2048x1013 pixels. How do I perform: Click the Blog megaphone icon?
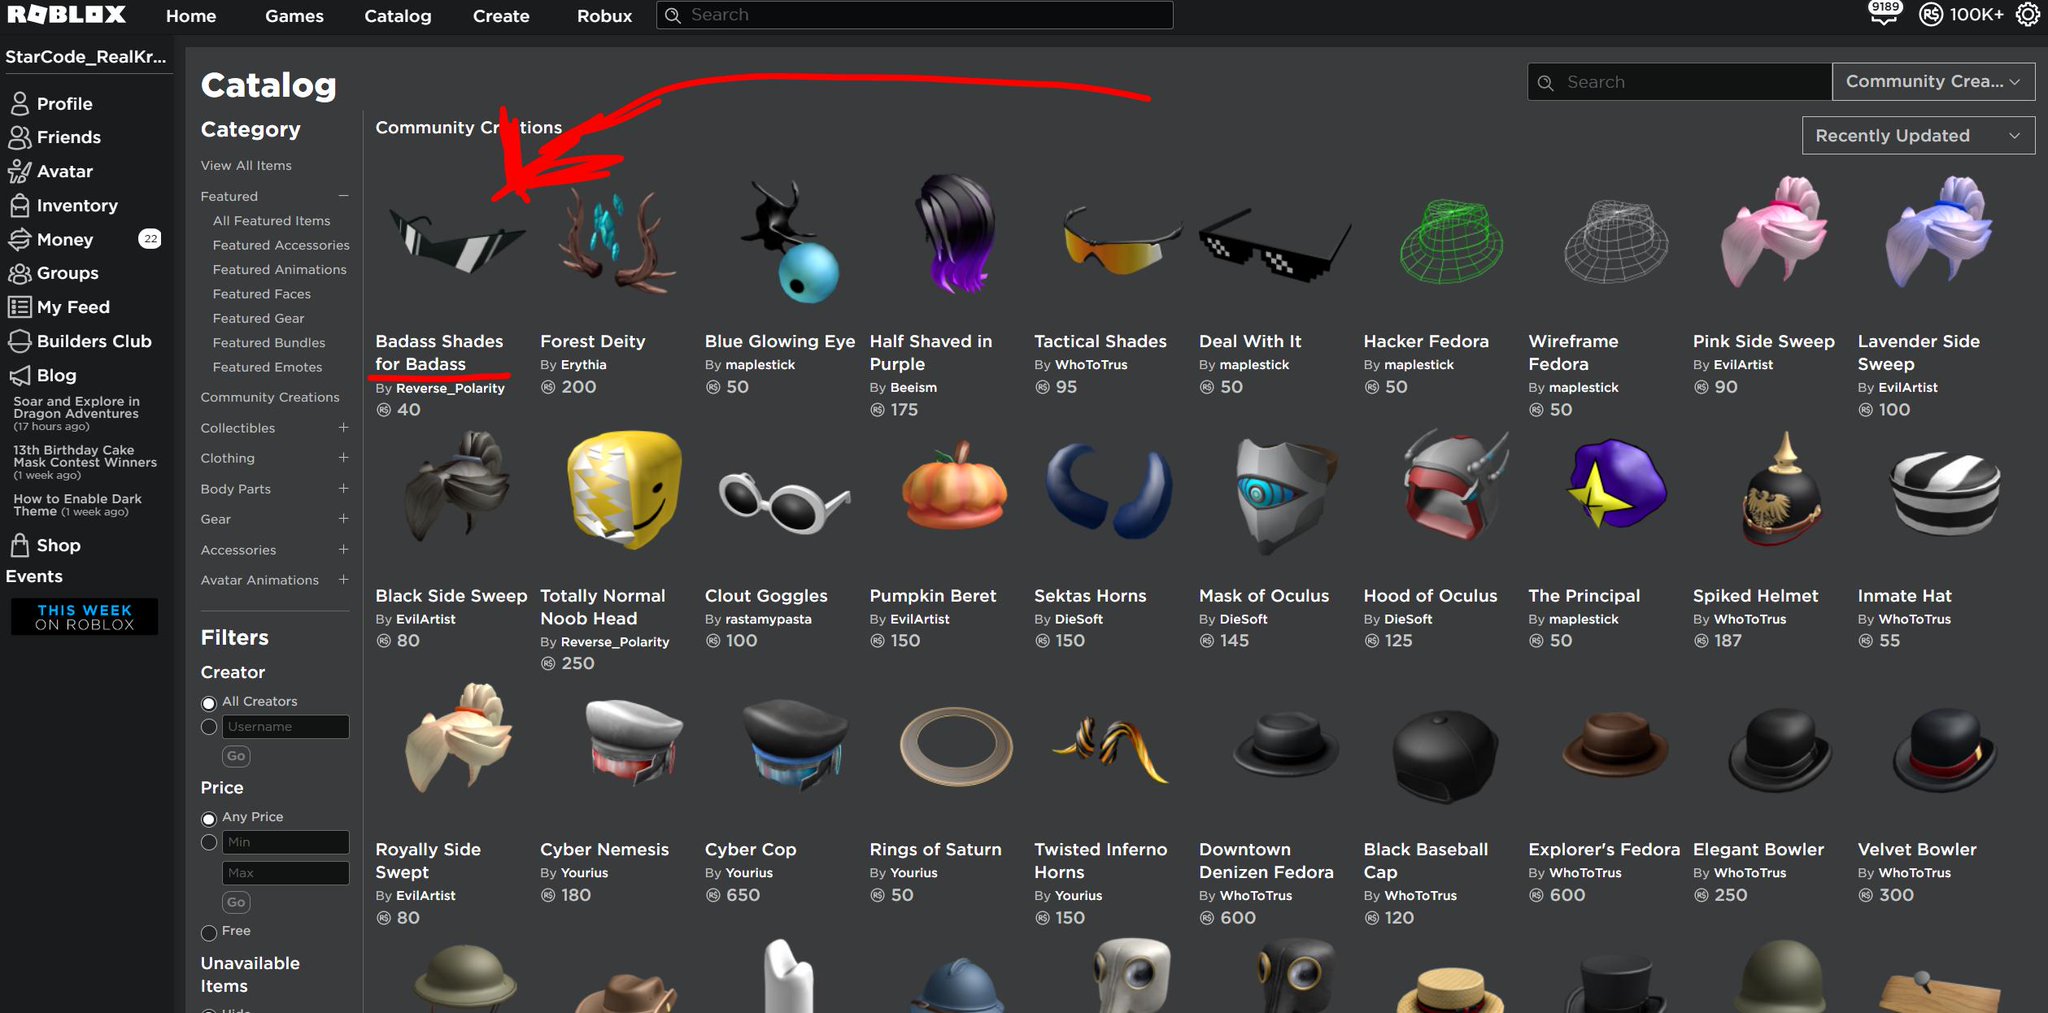19,375
